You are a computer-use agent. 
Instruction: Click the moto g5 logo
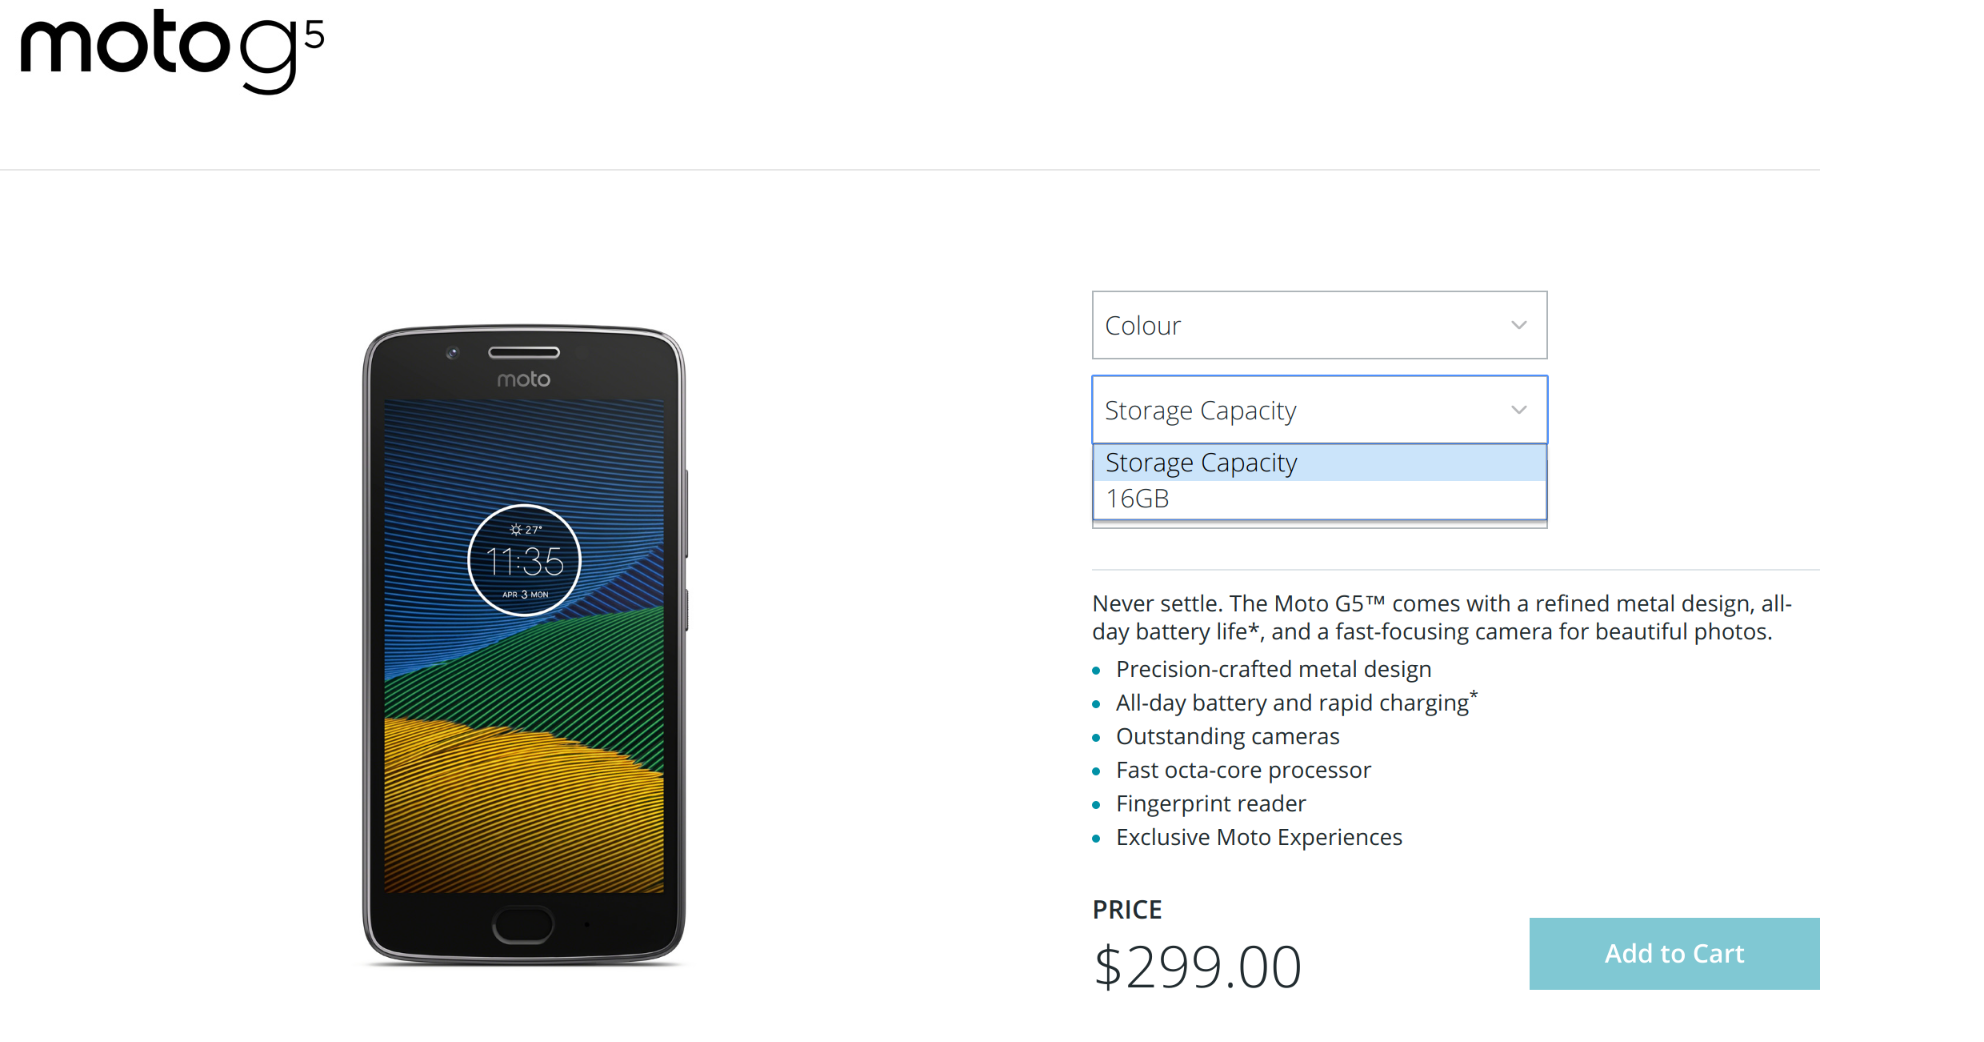point(172,51)
